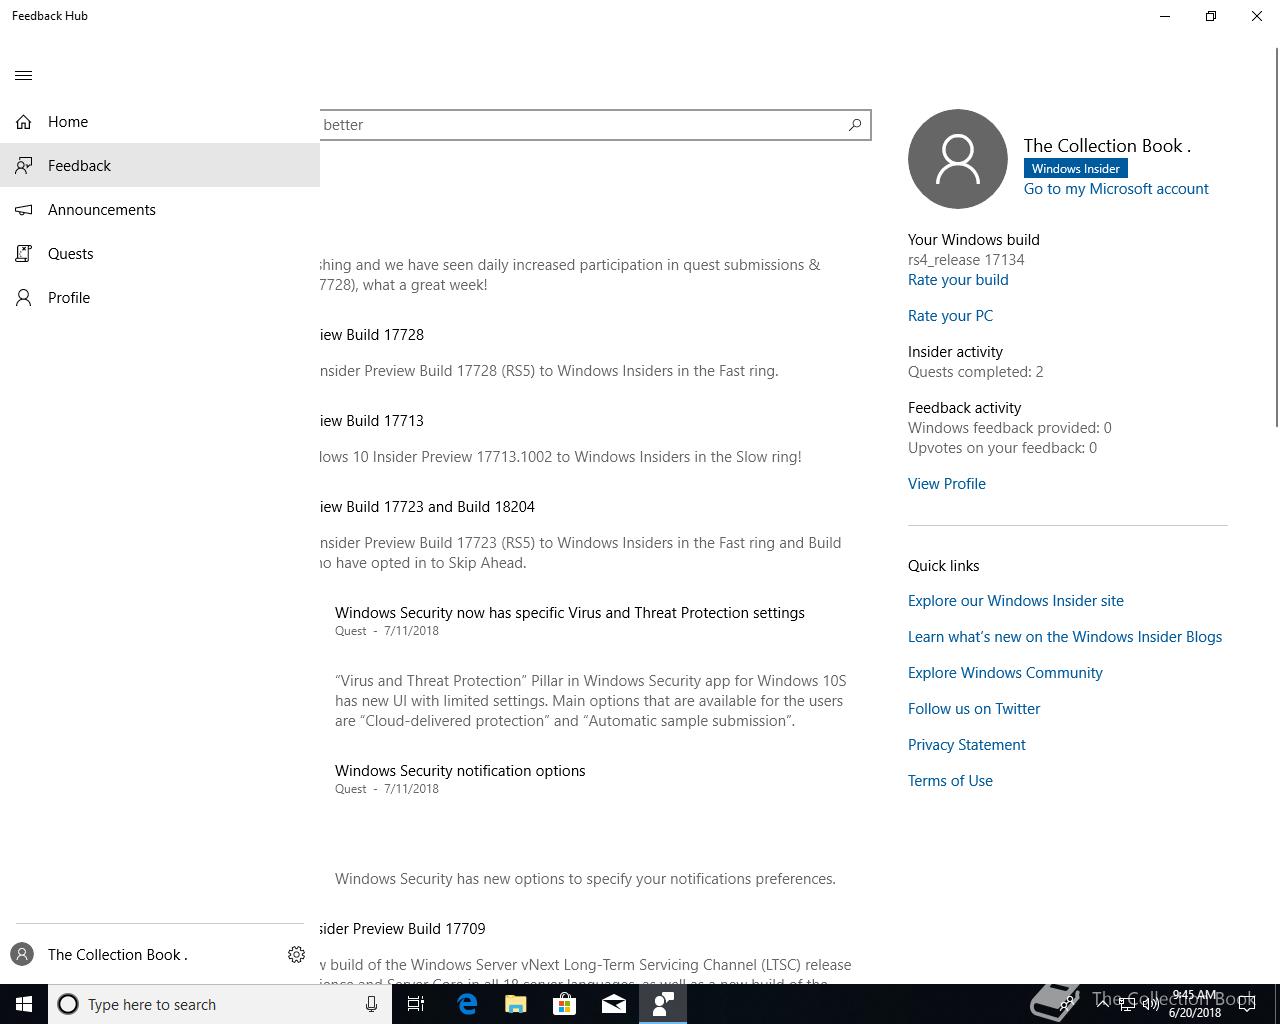Viewport: 1280px width, 1024px height.
Task: Open Explore Windows Community link
Action: [1005, 673]
